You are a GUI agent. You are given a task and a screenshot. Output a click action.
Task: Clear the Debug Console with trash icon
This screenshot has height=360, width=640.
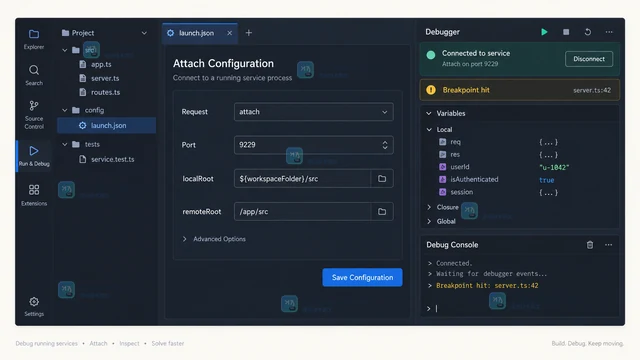590,245
